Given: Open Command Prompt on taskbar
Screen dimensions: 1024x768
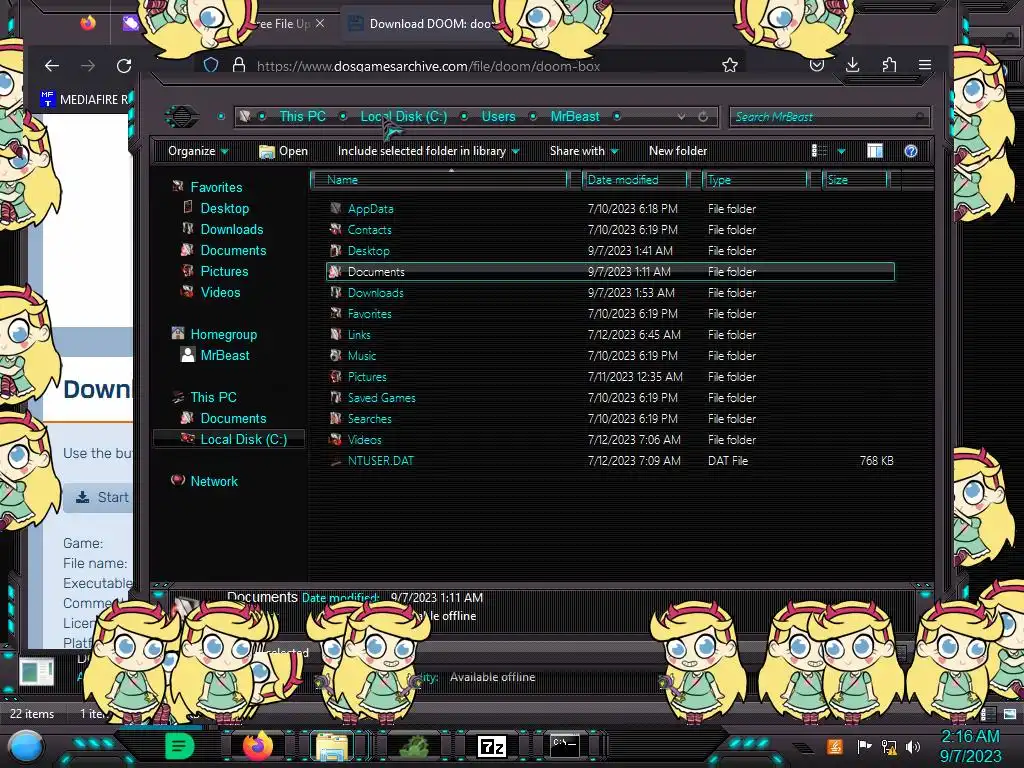Looking at the screenshot, I should coord(564,746).
